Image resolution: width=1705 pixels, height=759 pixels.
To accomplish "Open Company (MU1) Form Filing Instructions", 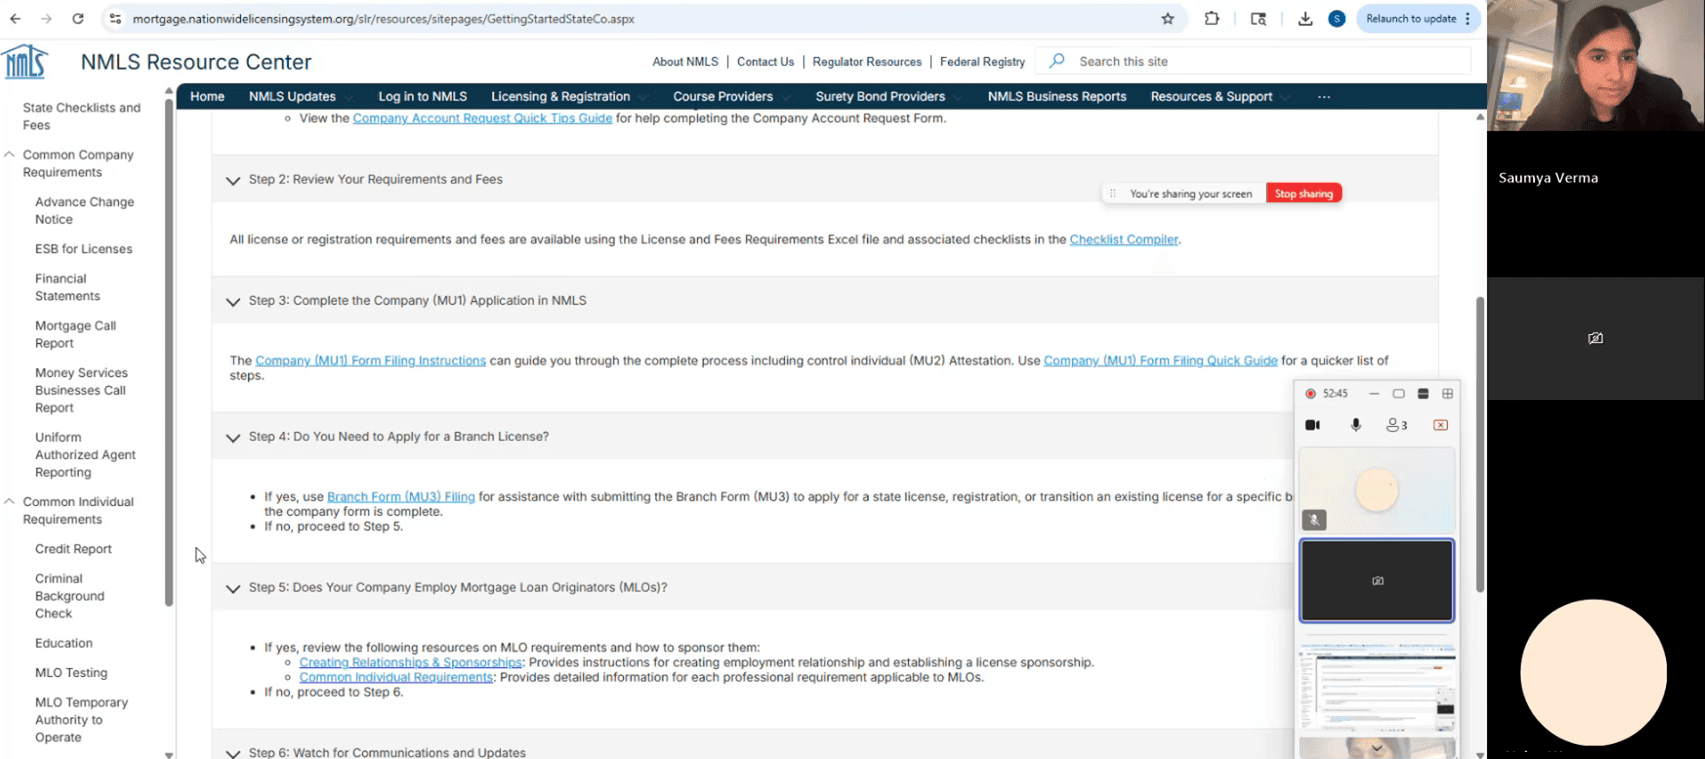I will [x=370, y=361].
